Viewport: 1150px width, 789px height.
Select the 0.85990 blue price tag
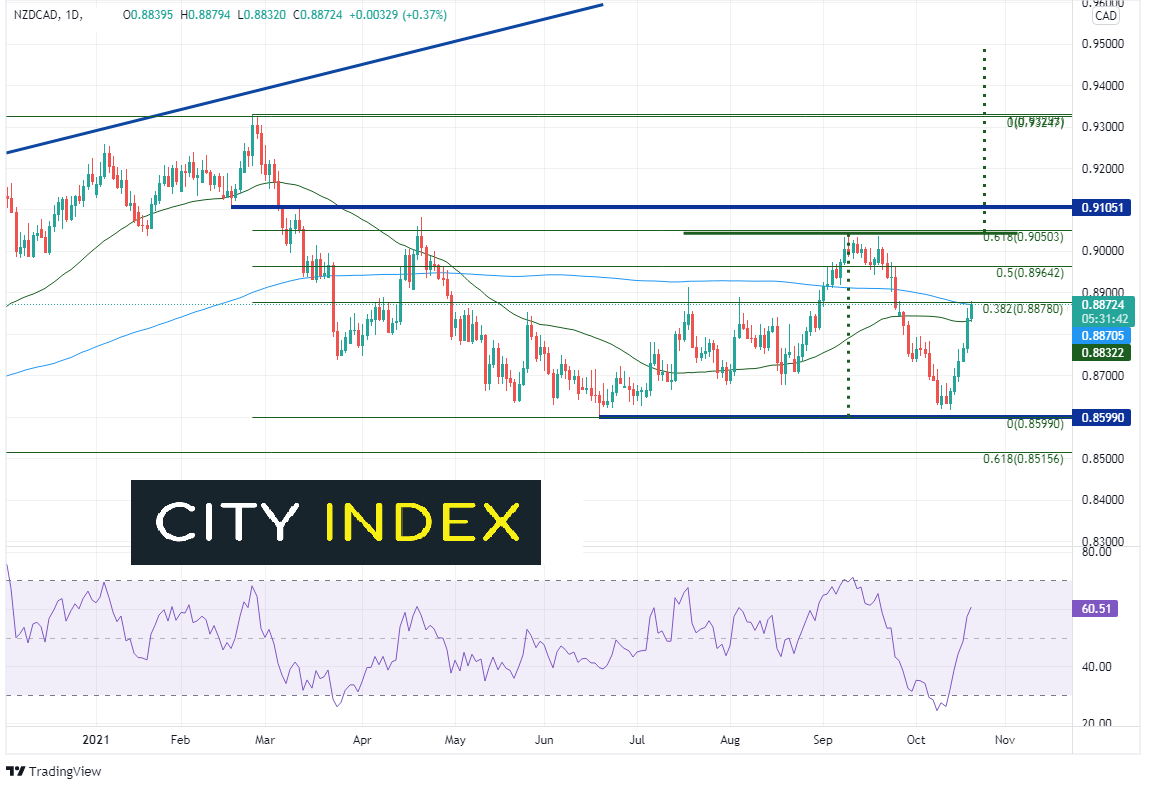coord(1102,418)
